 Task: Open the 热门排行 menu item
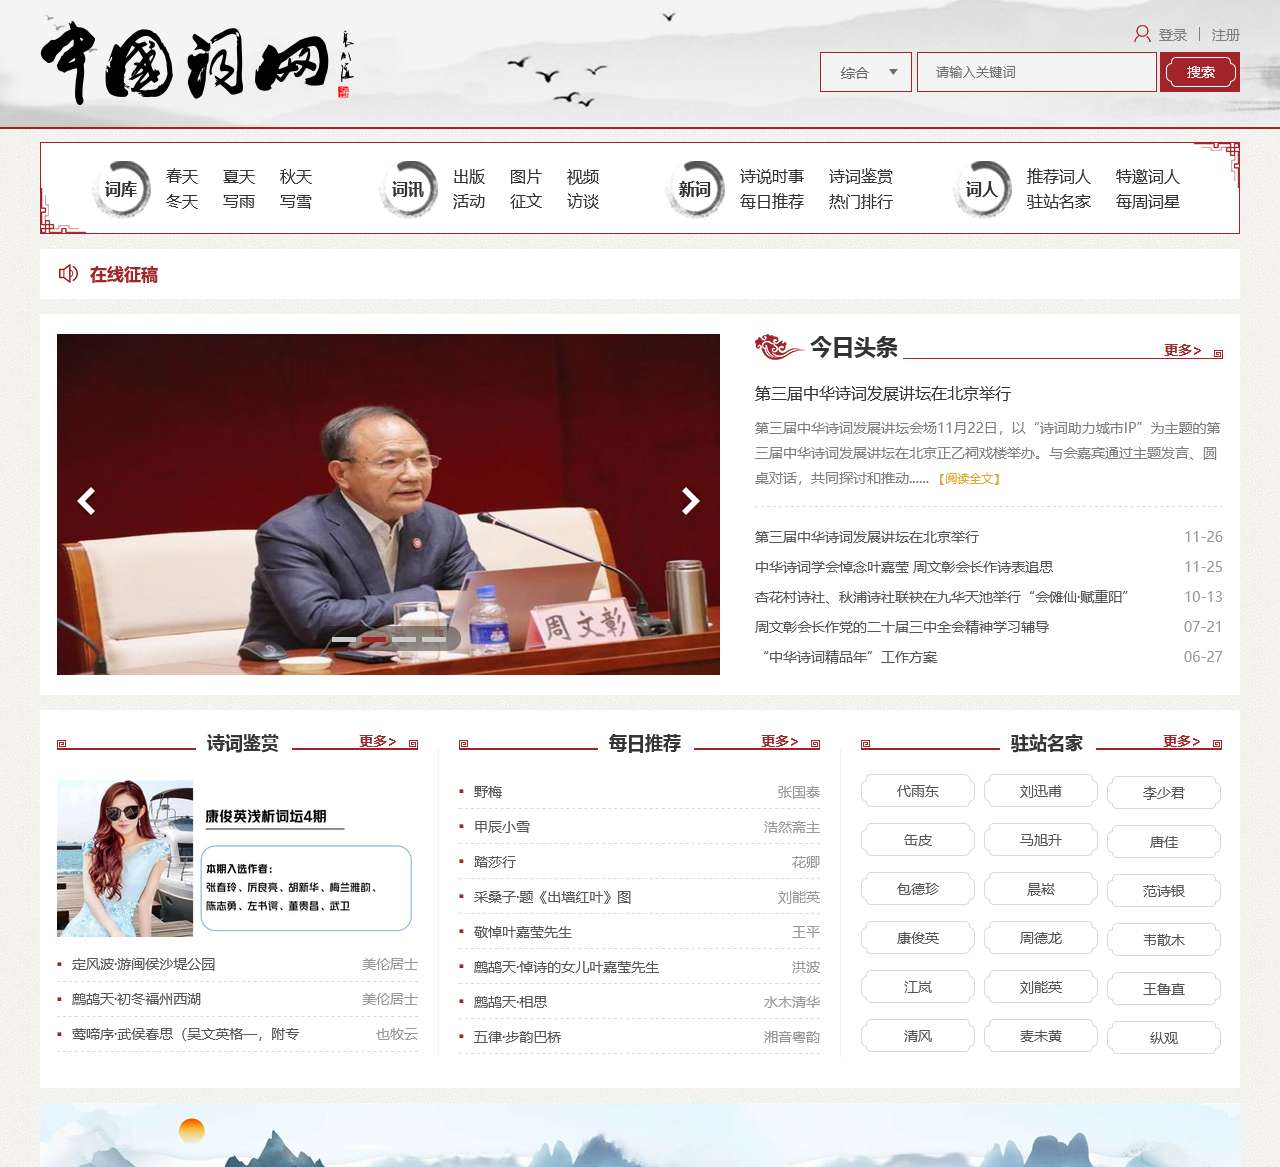861,202
